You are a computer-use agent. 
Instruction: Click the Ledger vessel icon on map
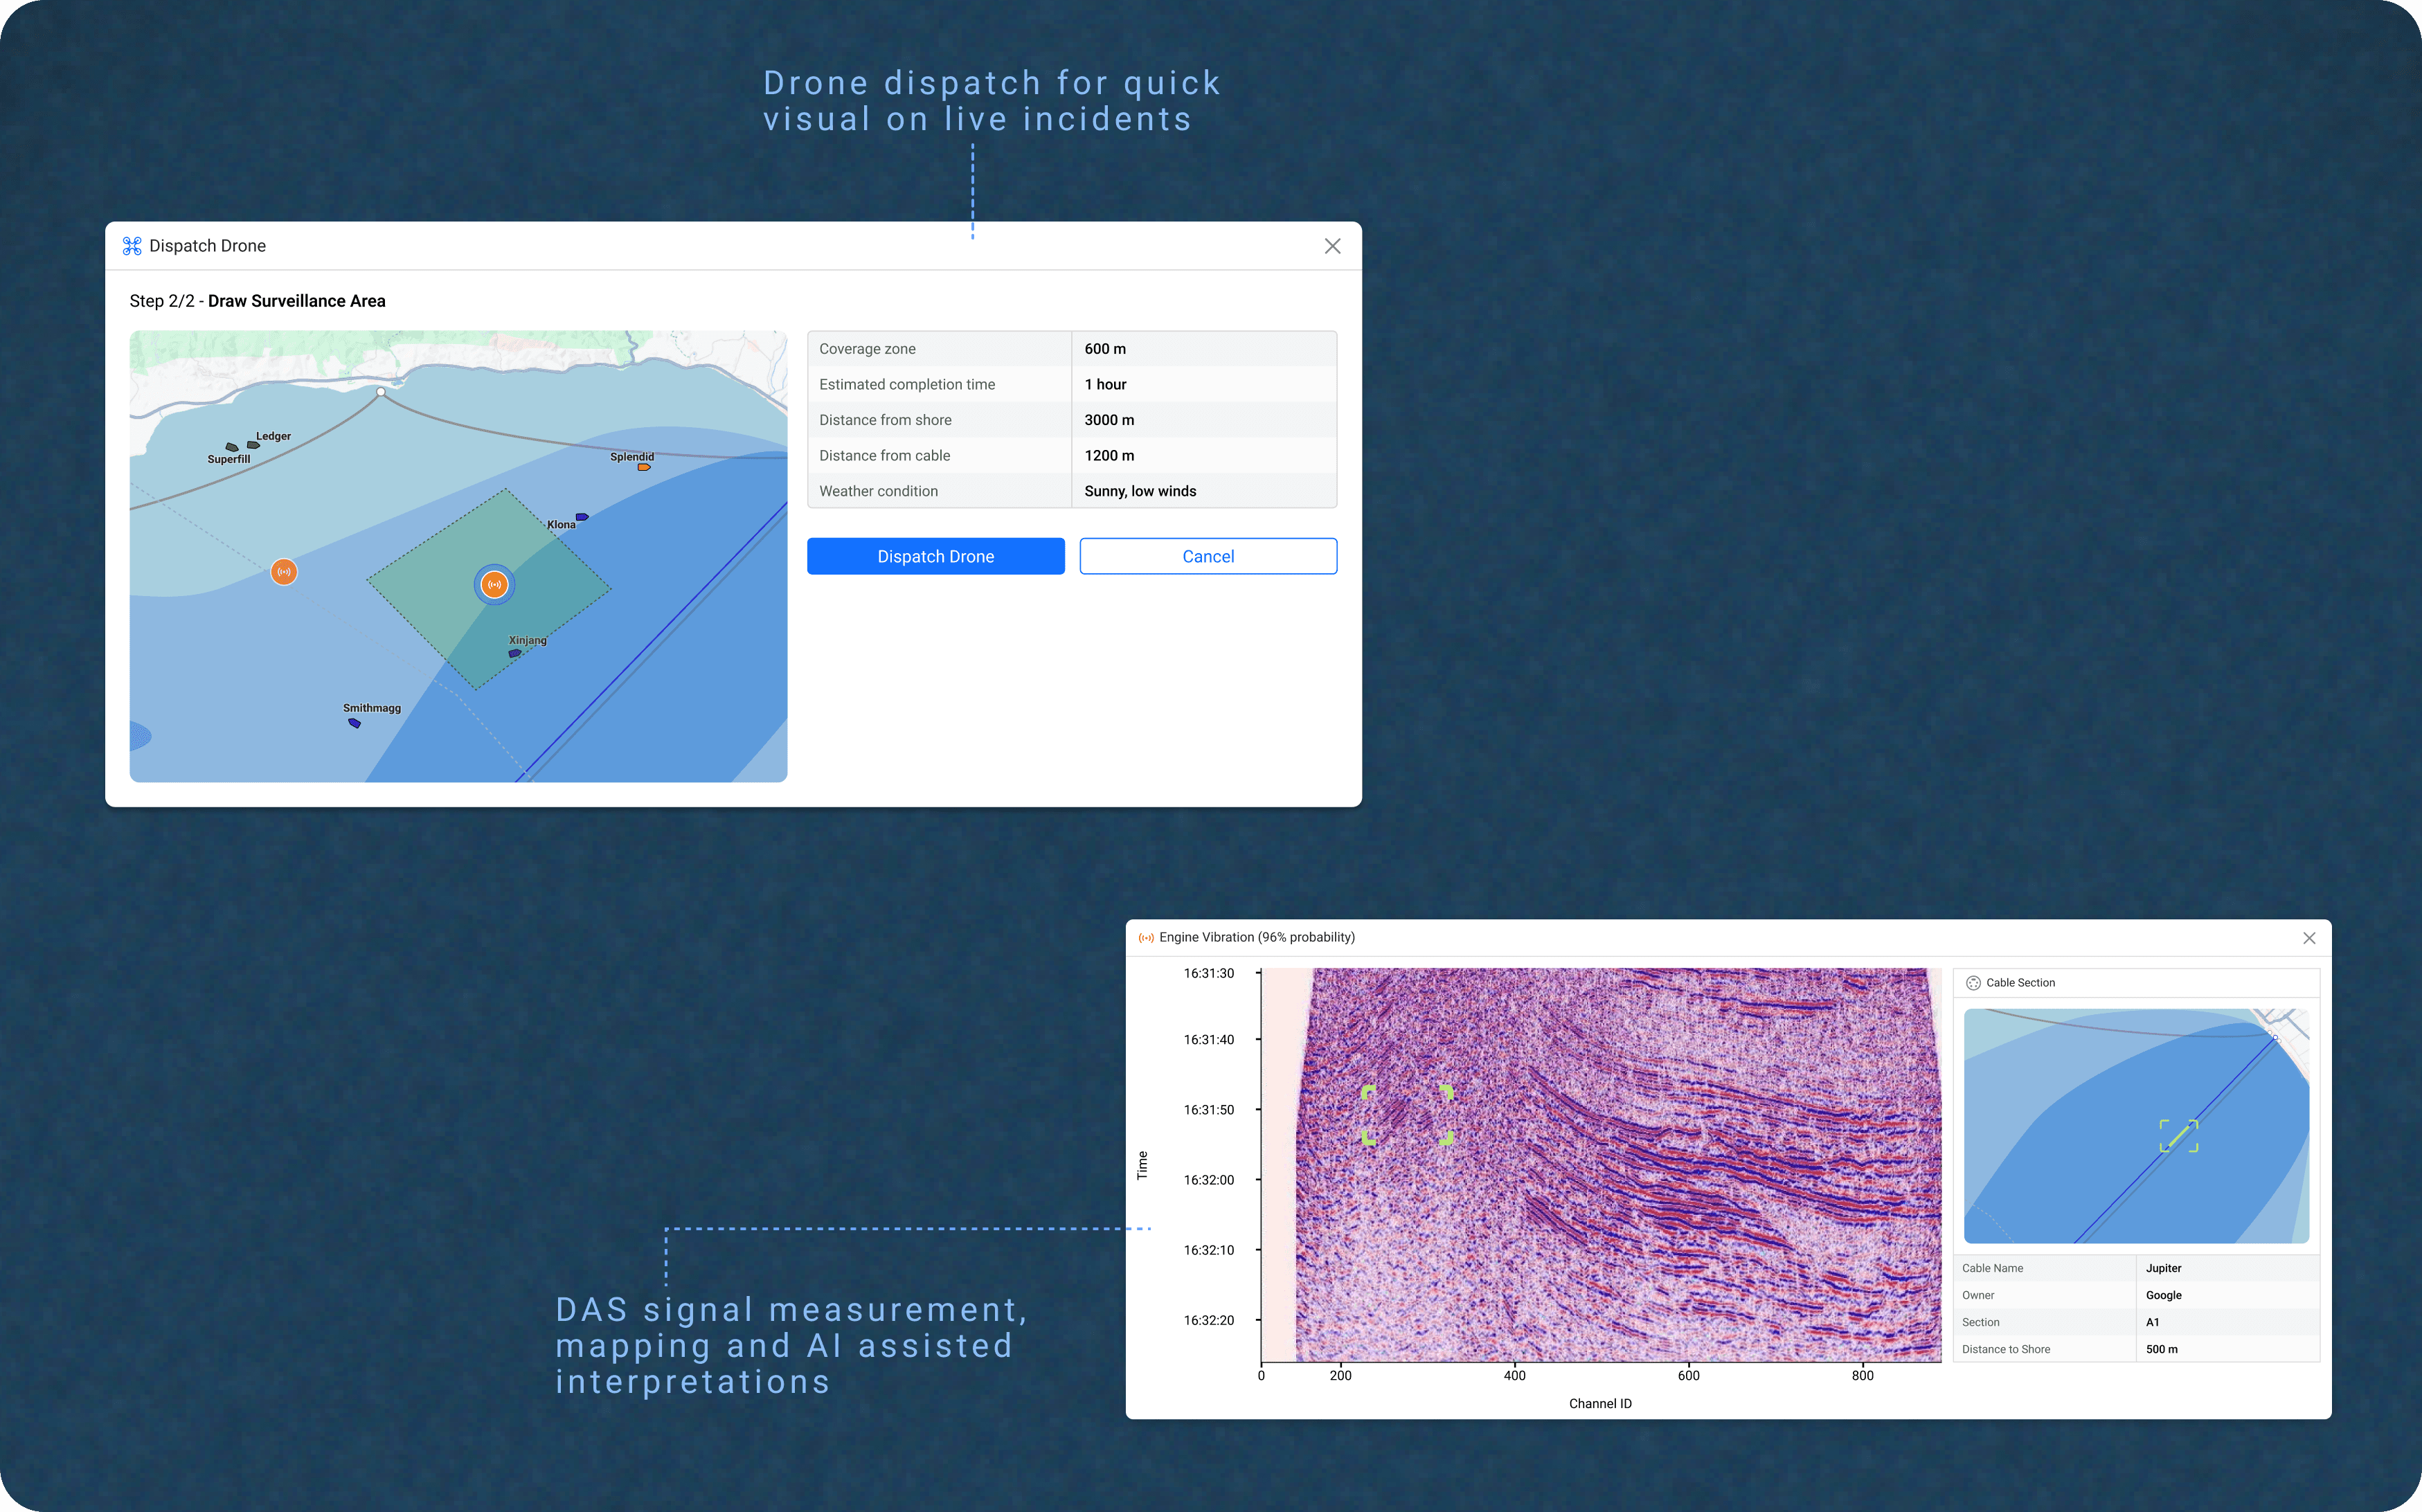pos(253,445)
